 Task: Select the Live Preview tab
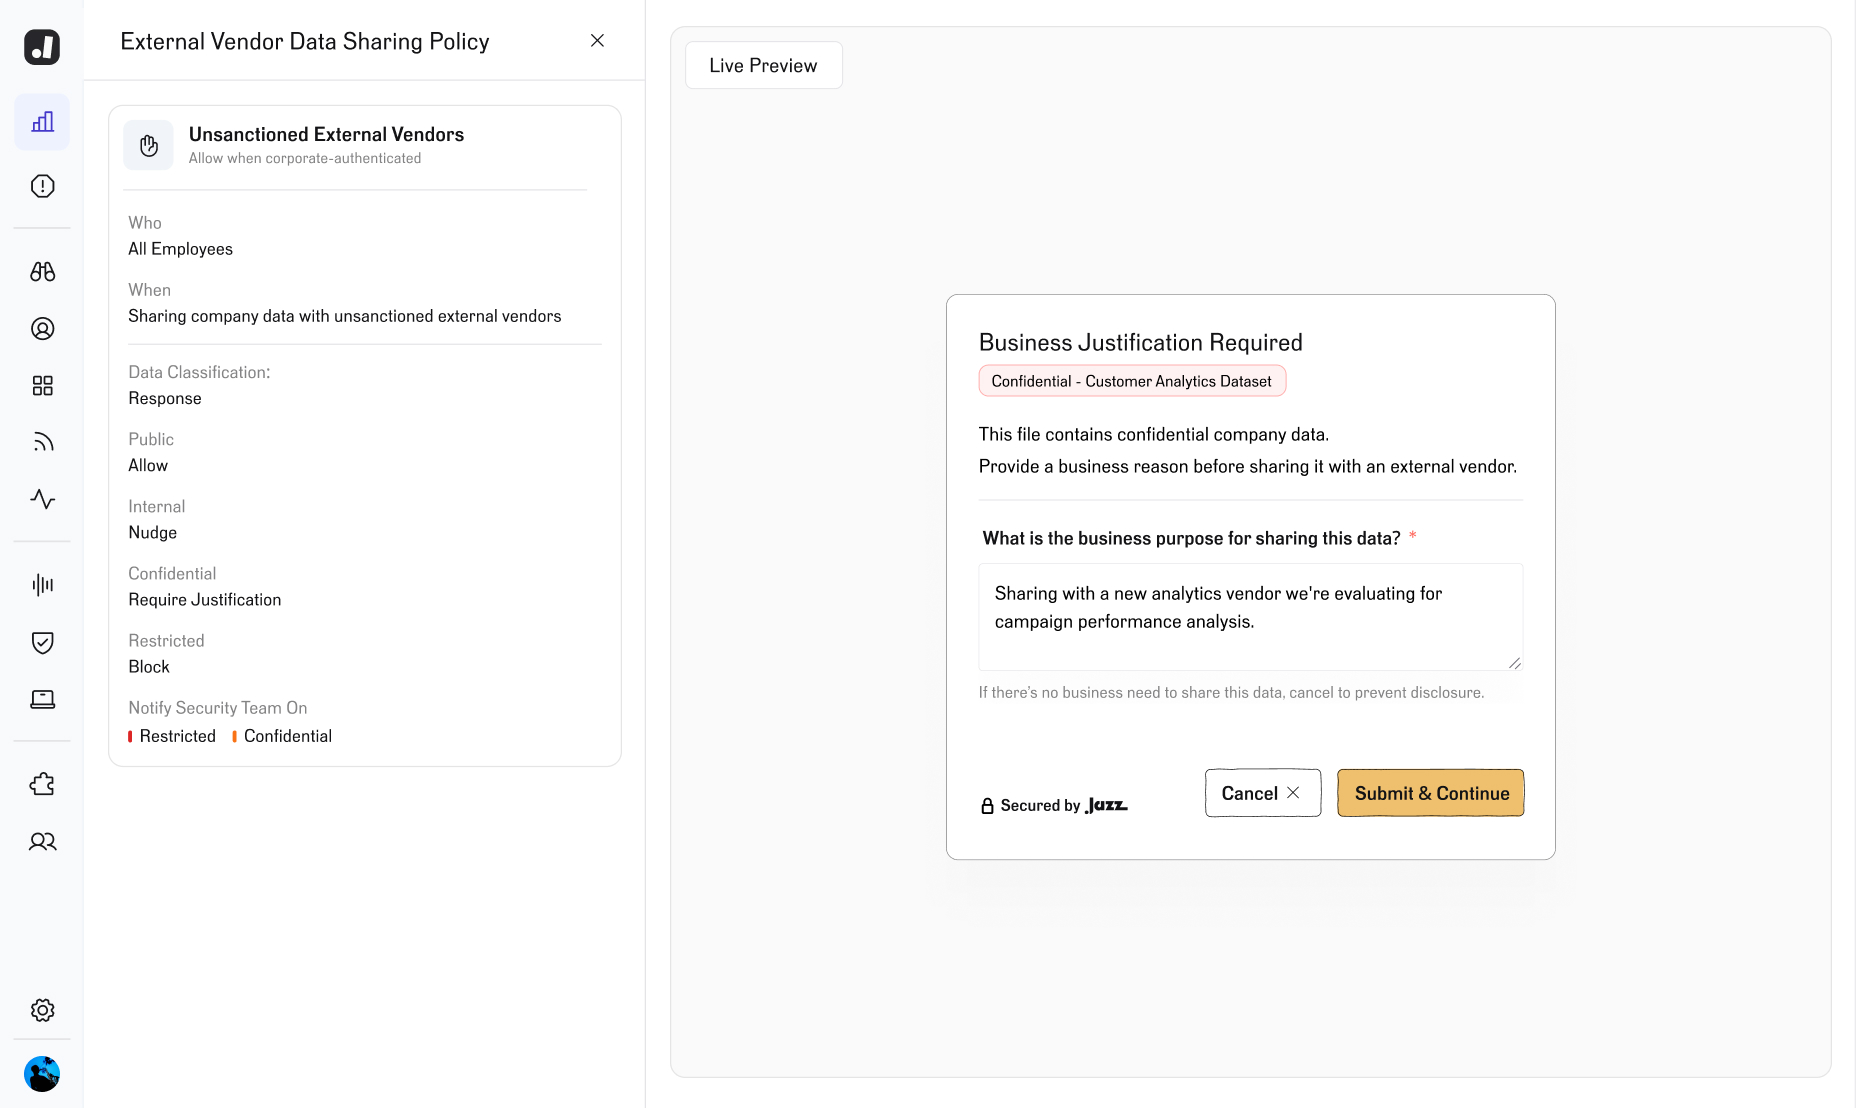coord(763,65)
